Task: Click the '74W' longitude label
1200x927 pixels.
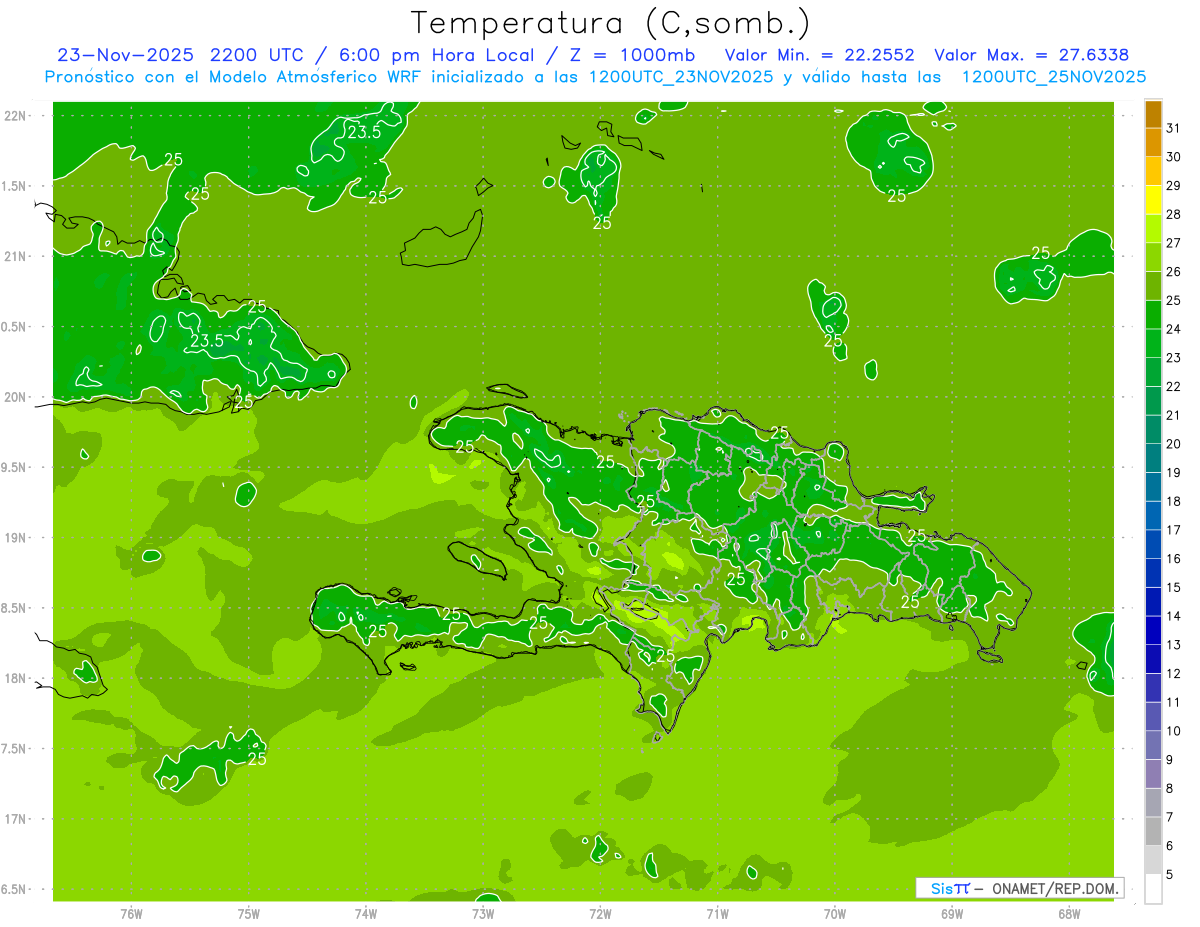Action: [365, 914]
